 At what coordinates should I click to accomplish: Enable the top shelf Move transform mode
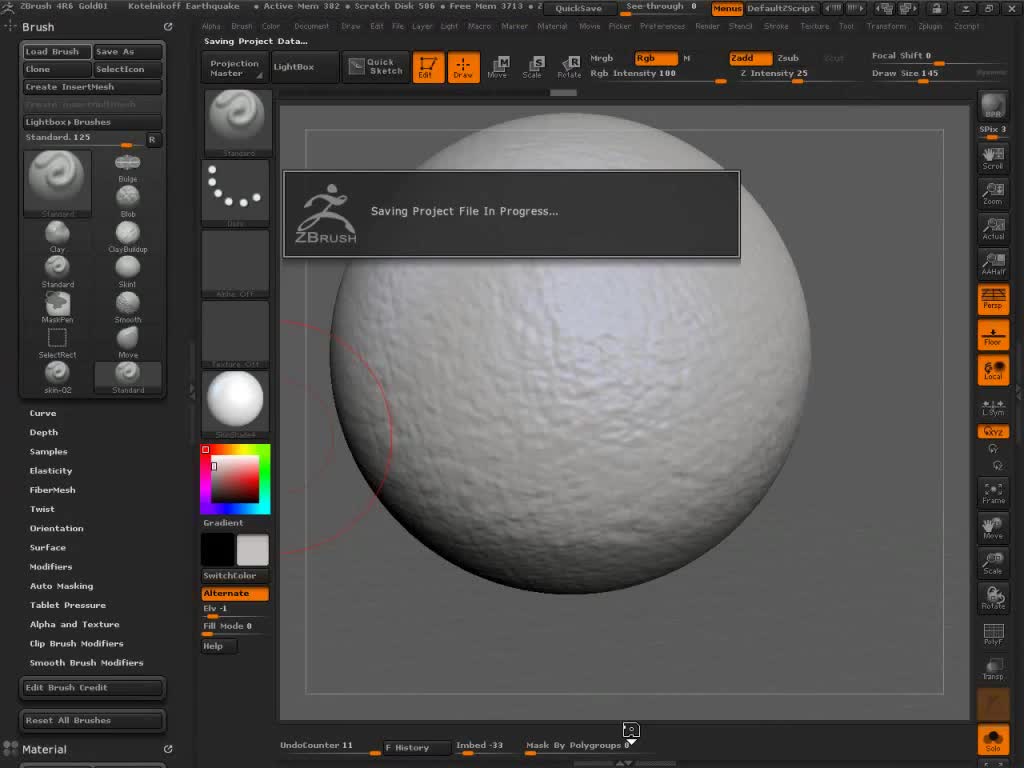tap(498, 67)
